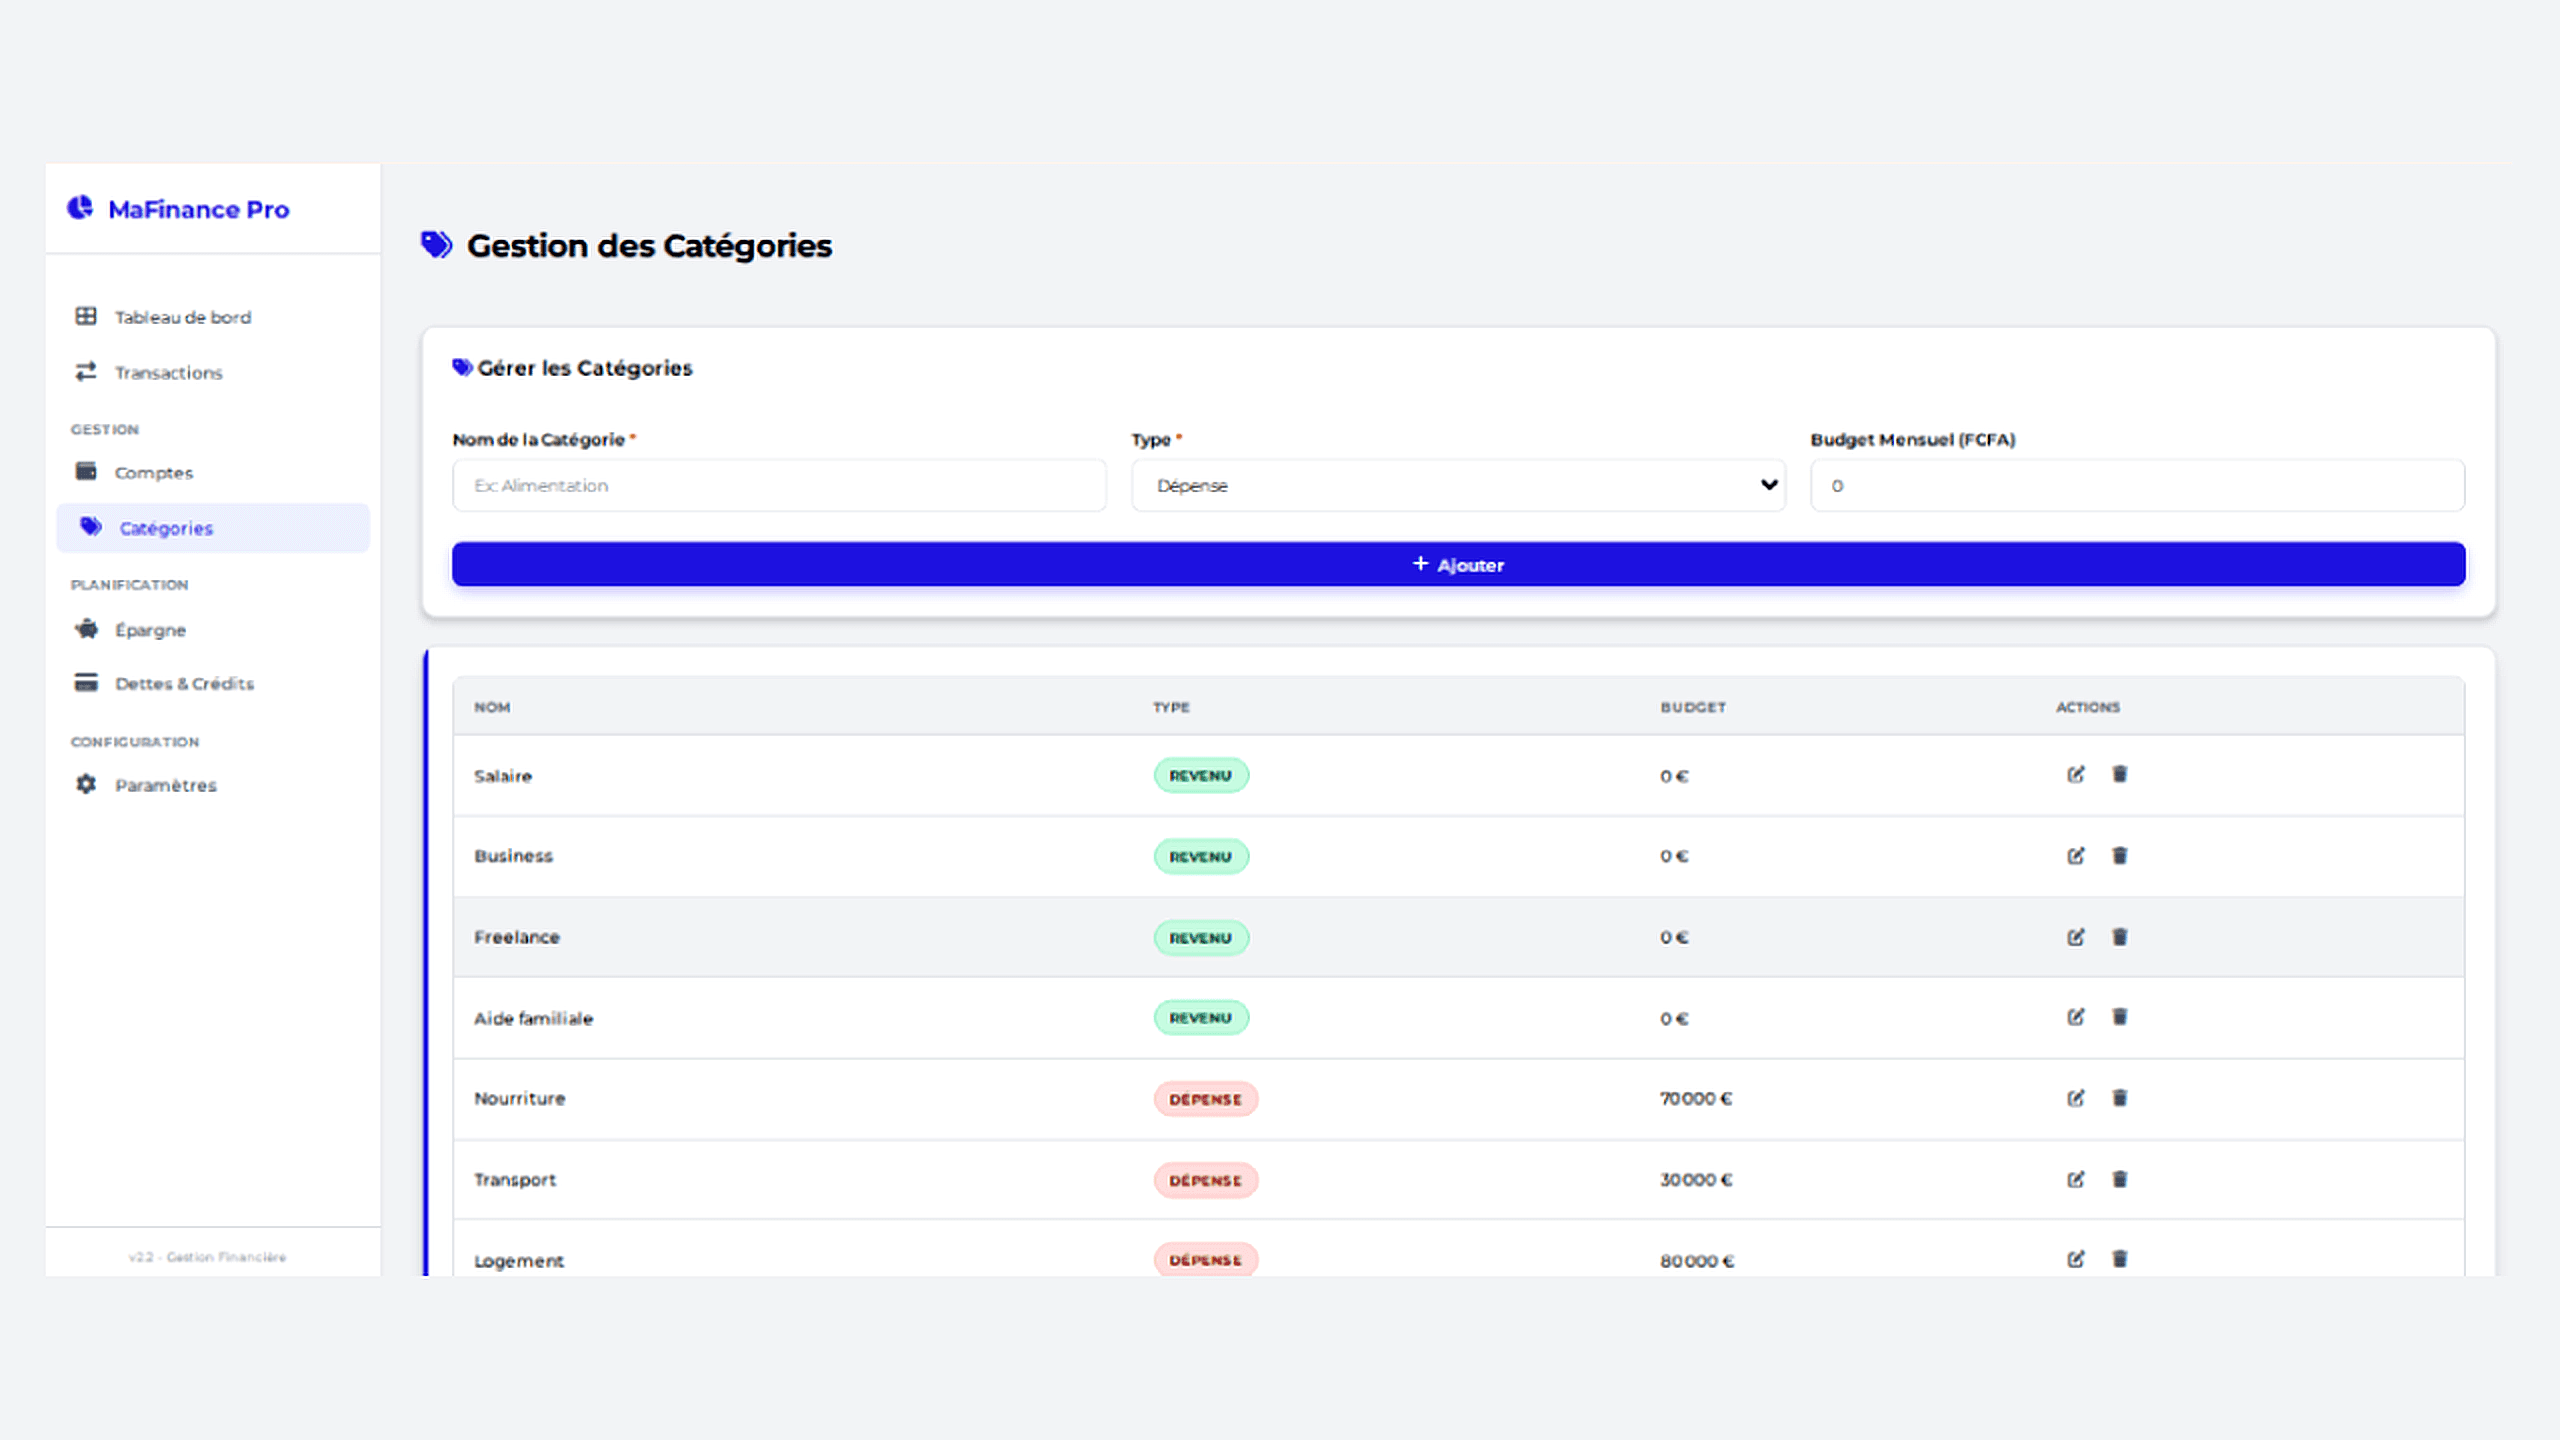
Task: Select the Transactions arrows icon
Action: 86,372
